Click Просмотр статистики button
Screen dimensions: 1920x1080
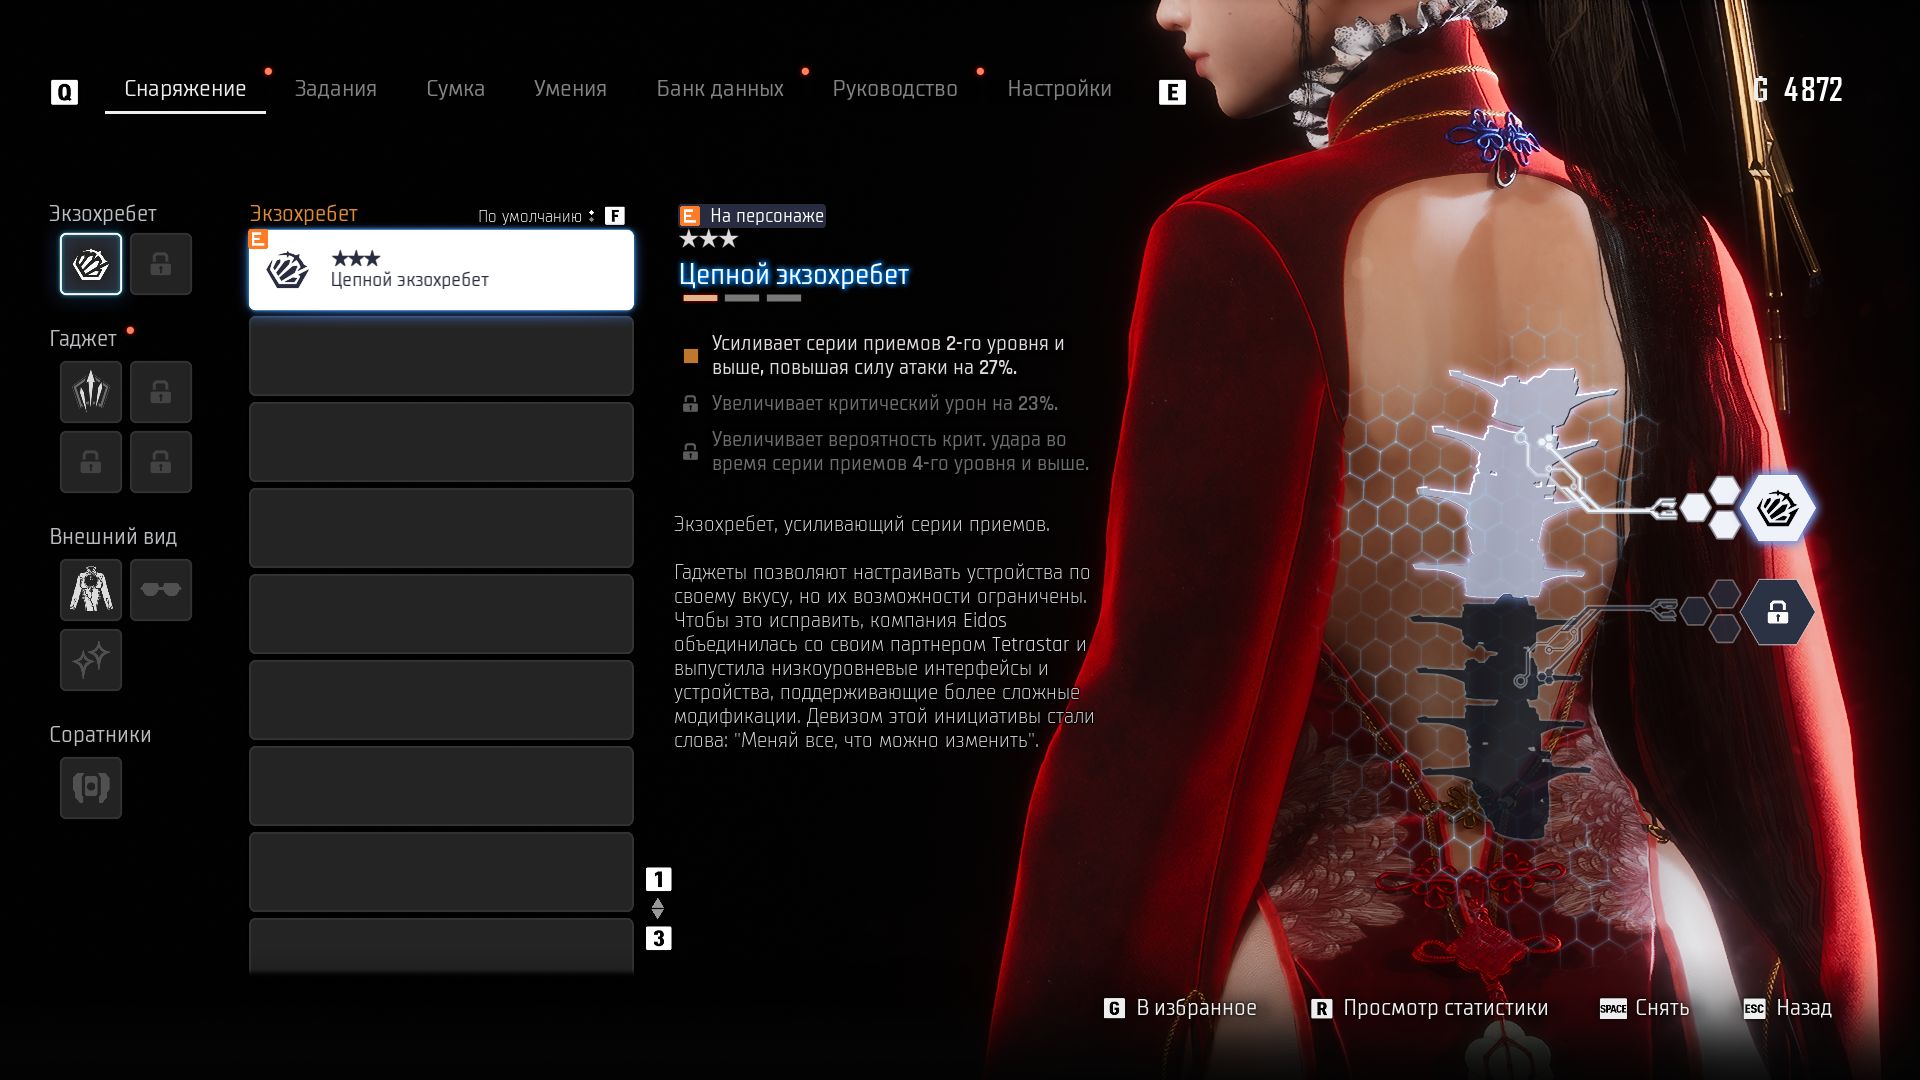[1430, 1008]
